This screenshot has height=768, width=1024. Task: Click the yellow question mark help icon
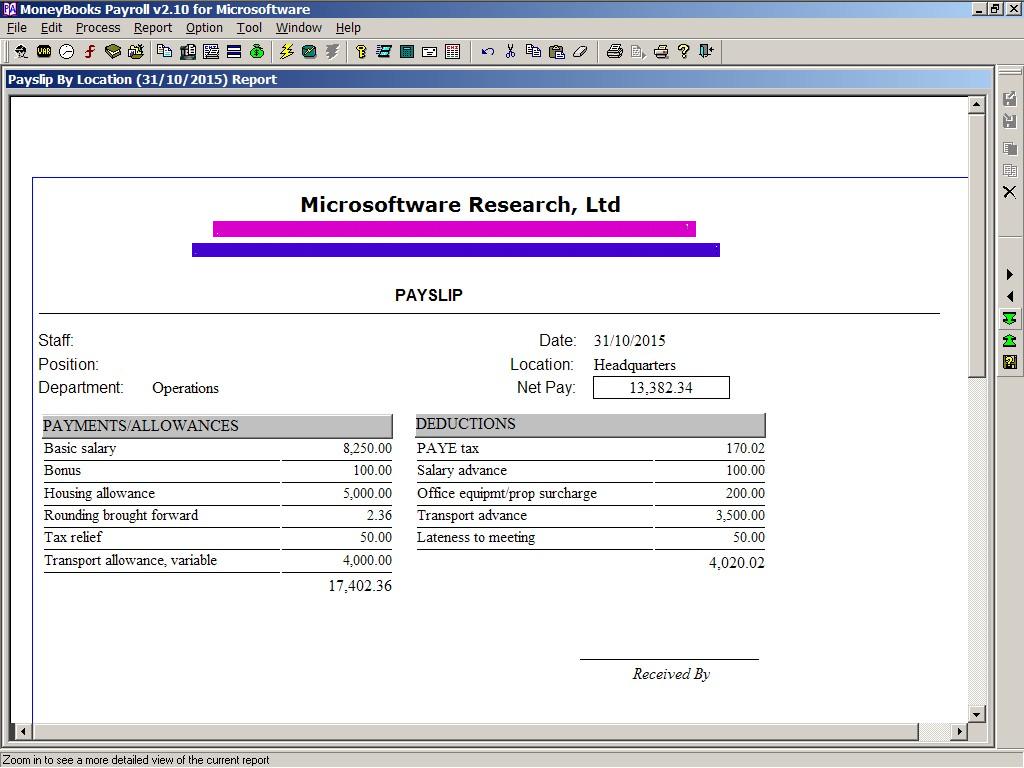684,51
